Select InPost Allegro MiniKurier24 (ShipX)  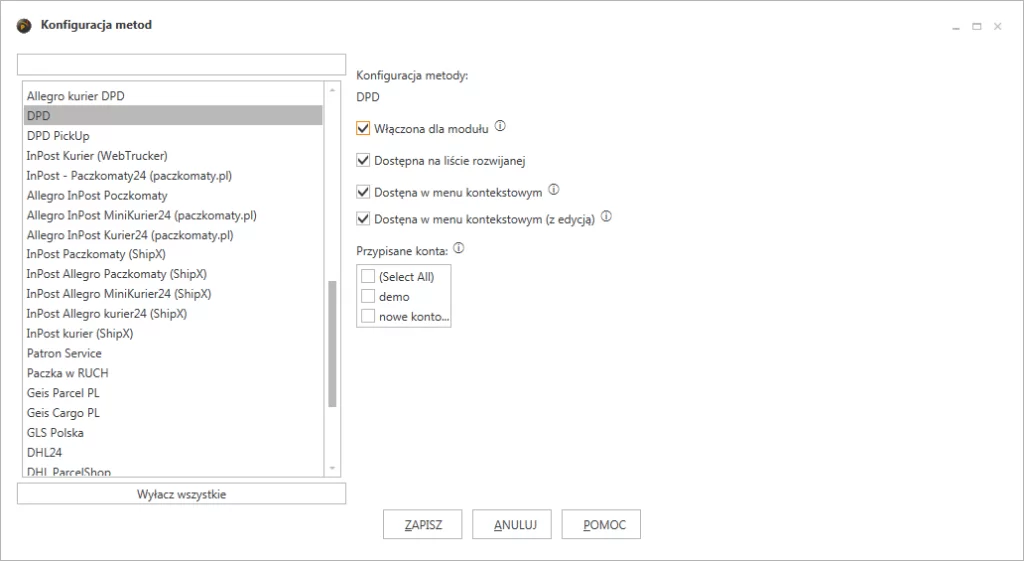[x=173, y=294]
